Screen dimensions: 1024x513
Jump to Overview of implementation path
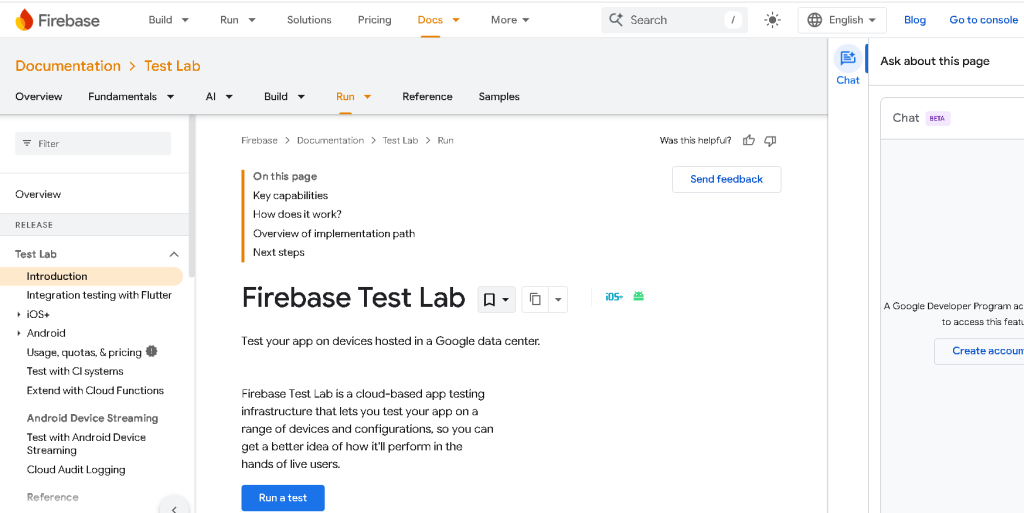(334, 234)
